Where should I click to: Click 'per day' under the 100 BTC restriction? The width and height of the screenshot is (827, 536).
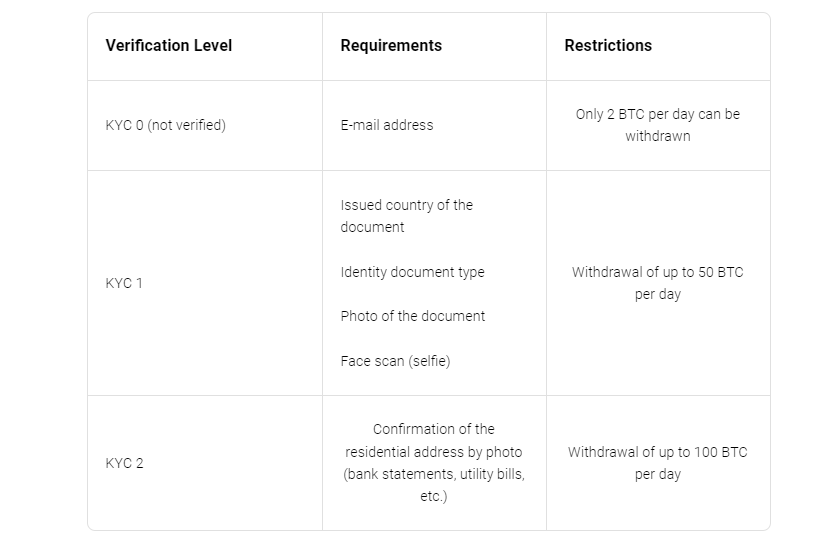pyautogui.click(x=658, y=474)
